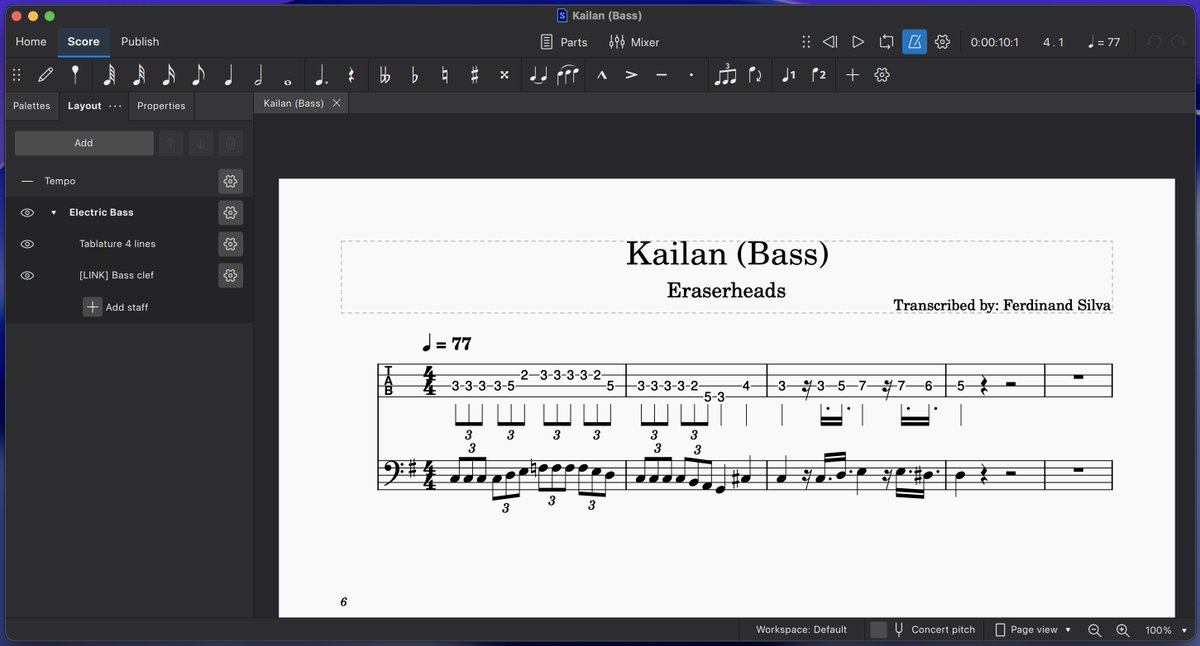Add tenuto articulation

[661, 74]
